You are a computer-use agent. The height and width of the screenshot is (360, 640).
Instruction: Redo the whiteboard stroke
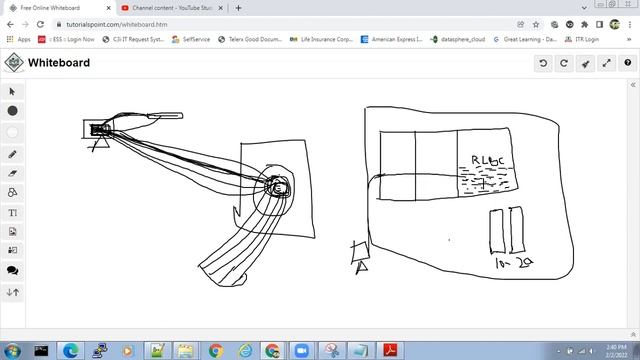click(x=564, y=63)
